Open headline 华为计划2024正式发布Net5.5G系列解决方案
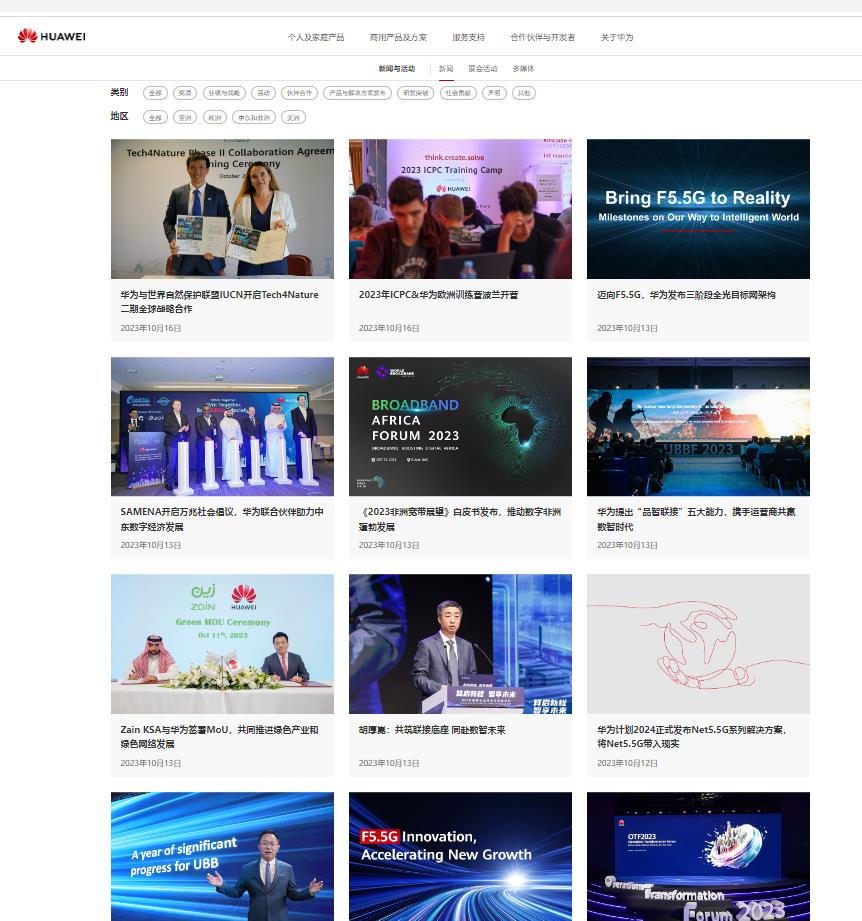Viewport: 862px width, 921px height. click(691, 737)
